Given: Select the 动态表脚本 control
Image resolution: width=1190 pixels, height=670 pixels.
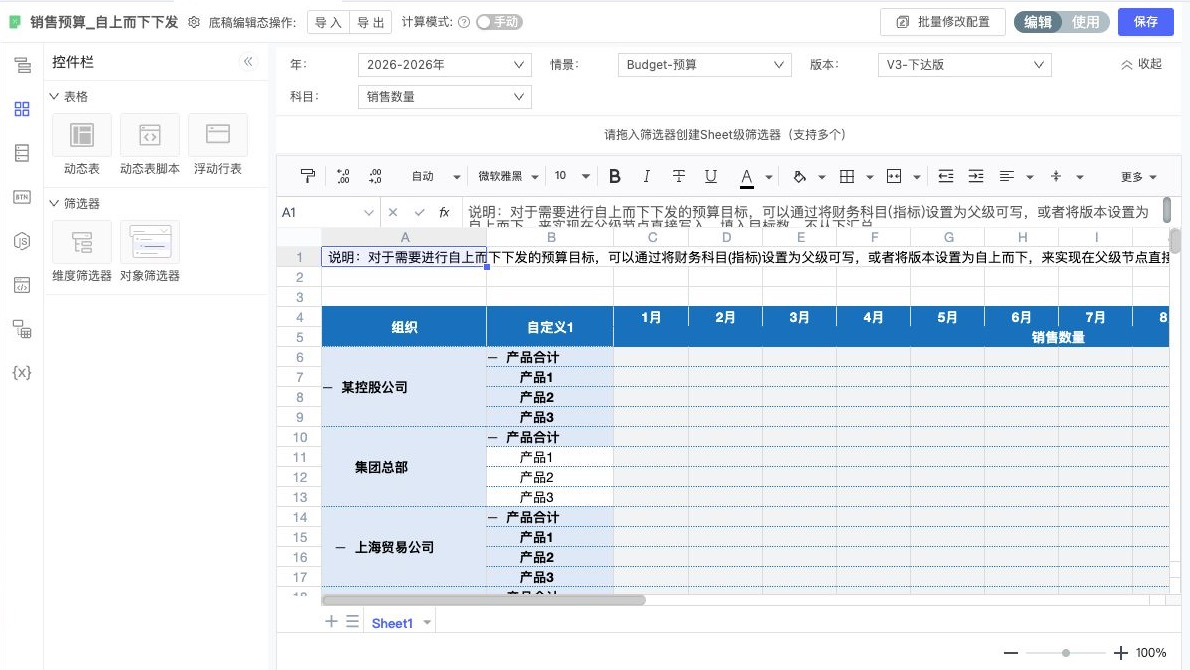Looking at the screenshot, I should point(150,145).
